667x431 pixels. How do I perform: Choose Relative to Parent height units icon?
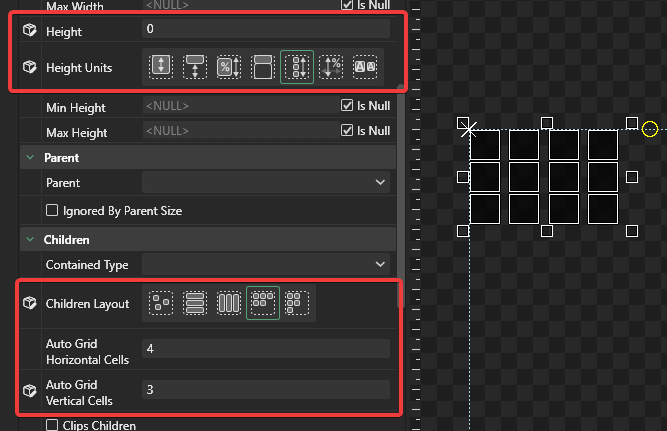click(x=195, y=67)
